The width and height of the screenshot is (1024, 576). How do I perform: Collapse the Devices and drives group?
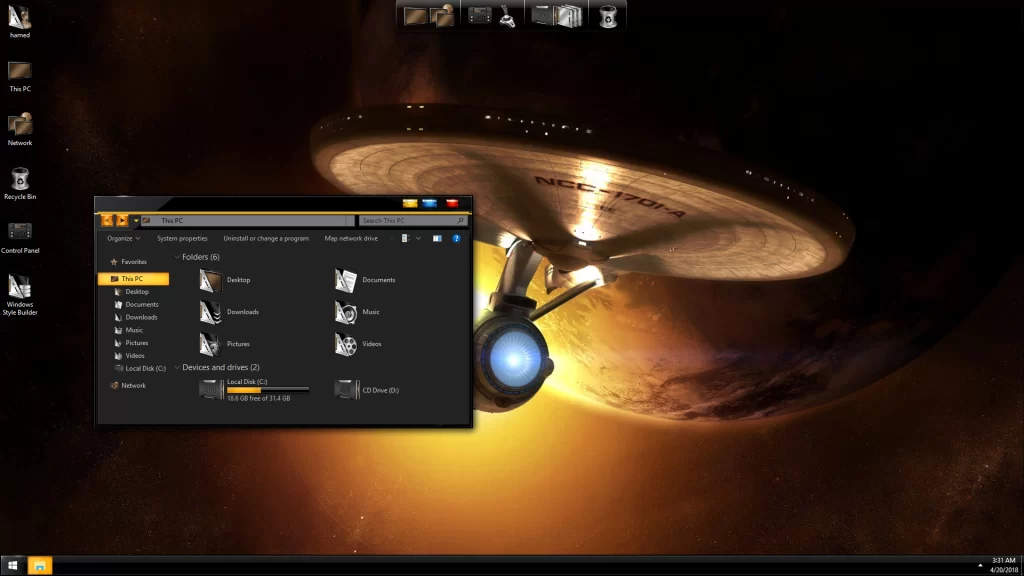click(x=177, y=367)
